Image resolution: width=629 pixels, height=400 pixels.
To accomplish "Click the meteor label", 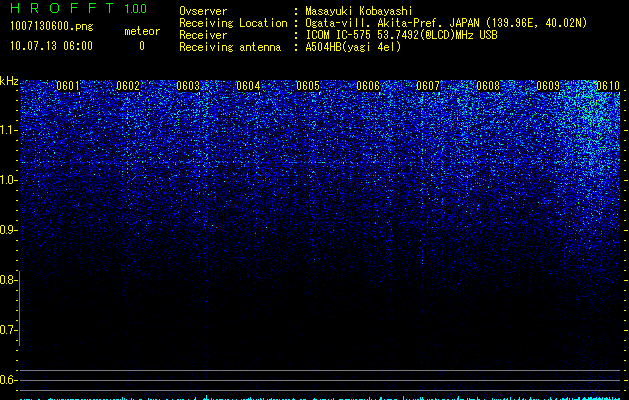I will pos(142,31).
